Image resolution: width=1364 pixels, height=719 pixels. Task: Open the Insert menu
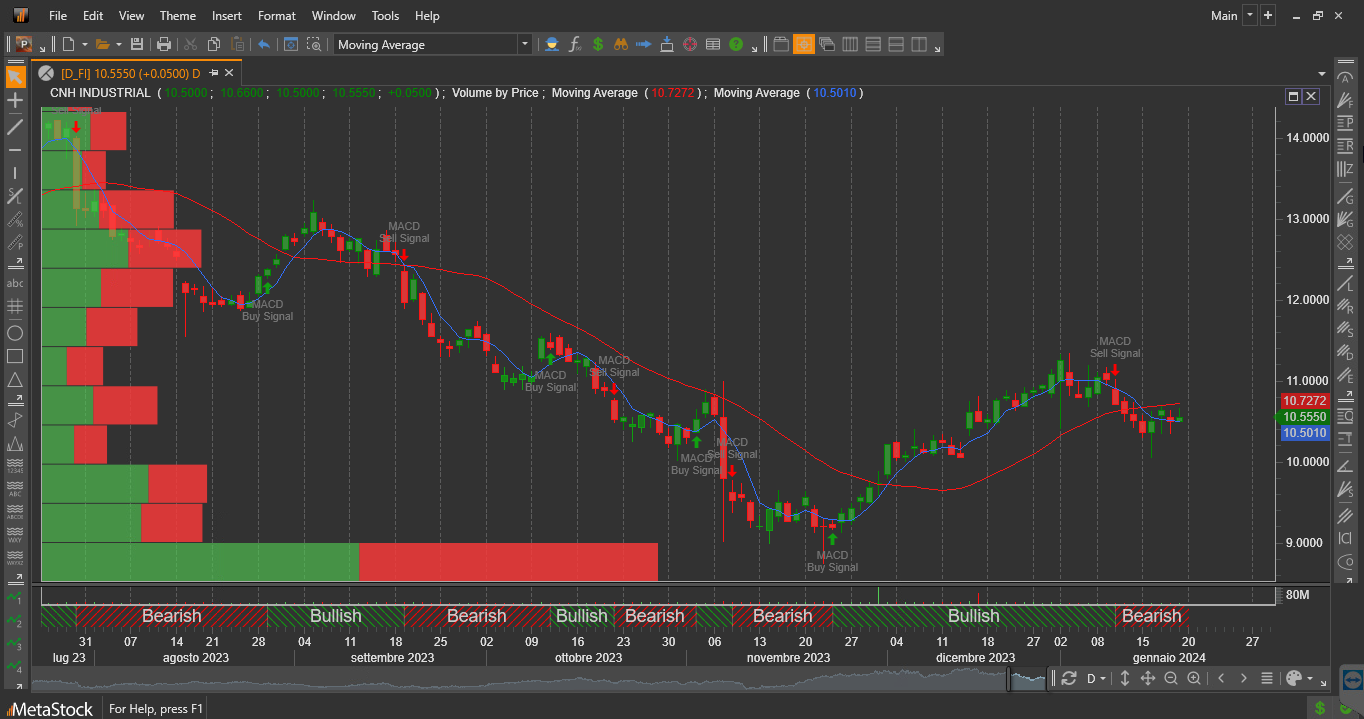[x=227, y=16]
